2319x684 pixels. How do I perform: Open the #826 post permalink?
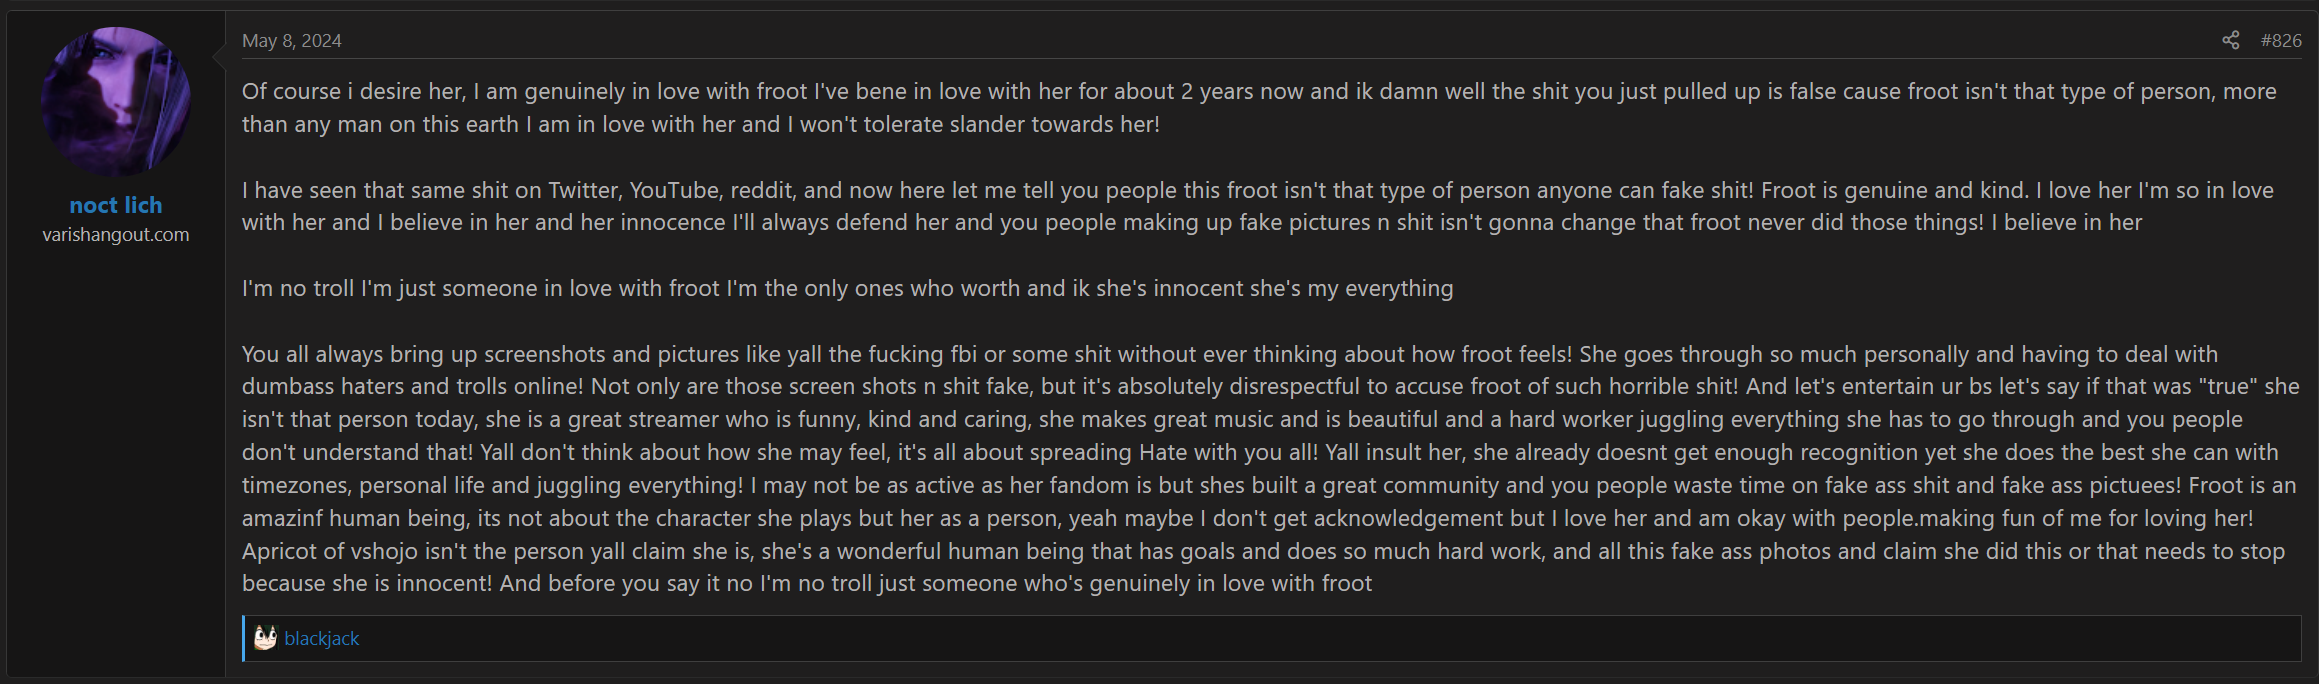[x=2281, y=40]
